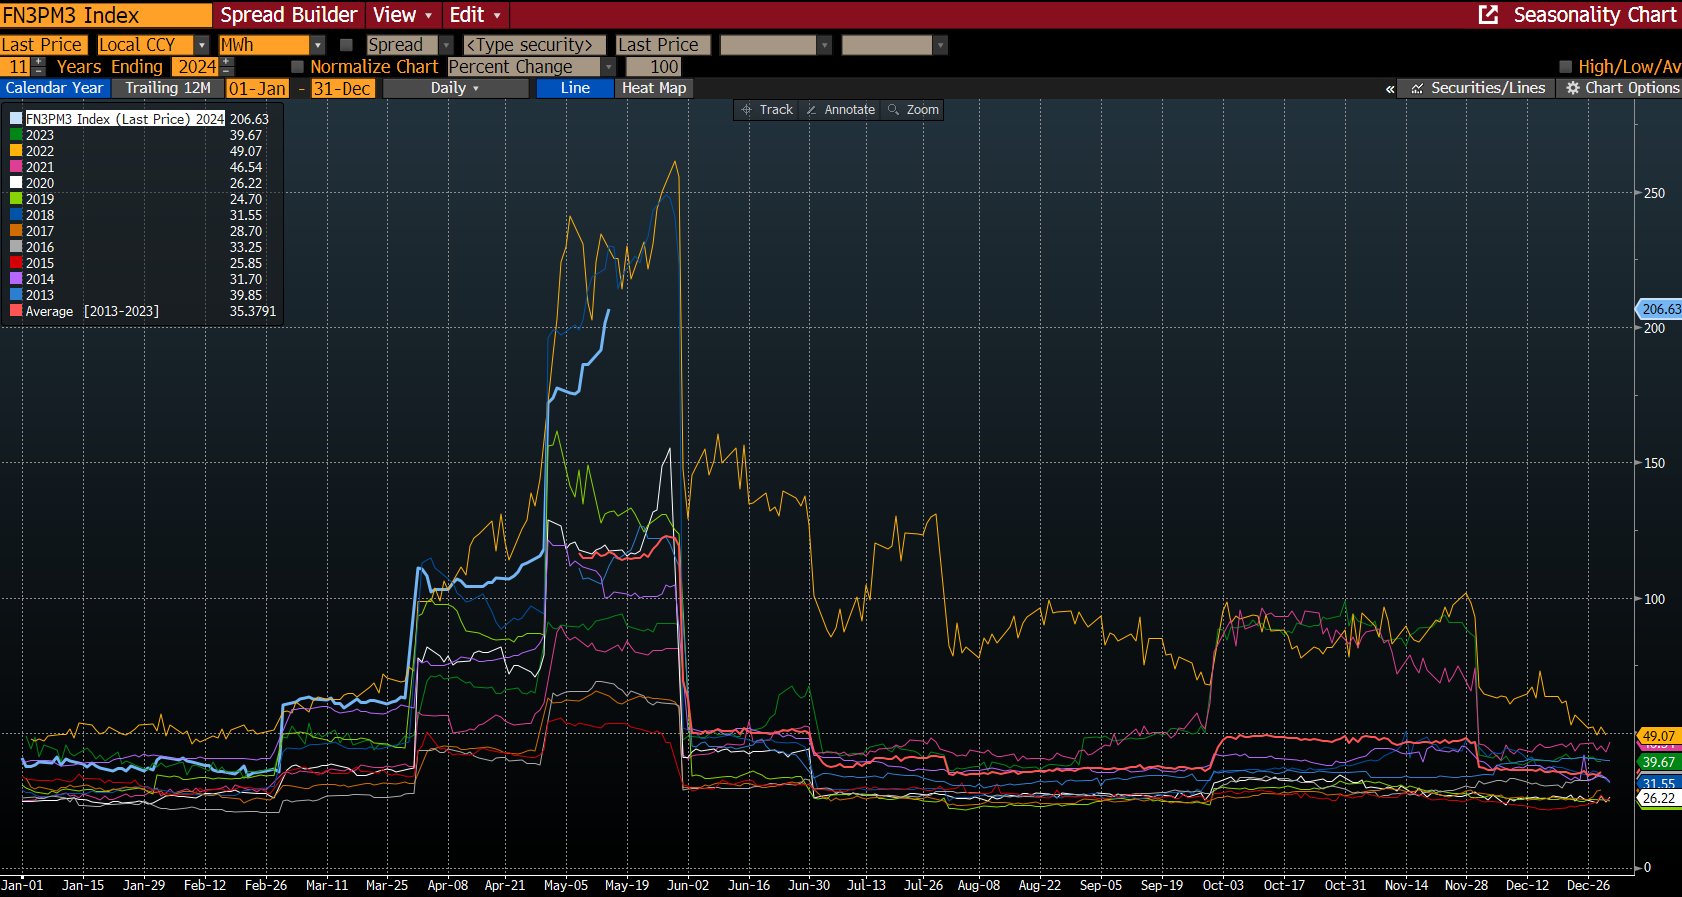1682x897 pixels.
Task: Click the legend value 35.3791
Action: point(253,311)
